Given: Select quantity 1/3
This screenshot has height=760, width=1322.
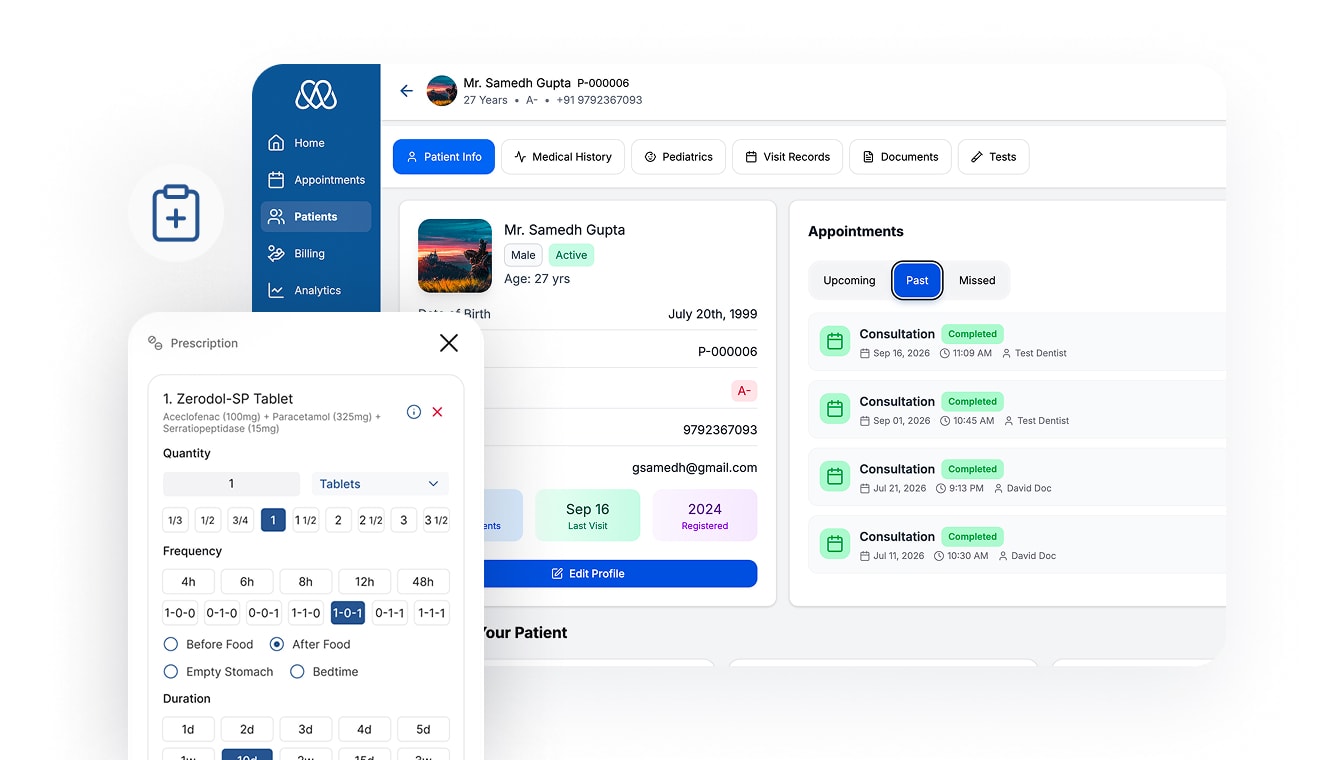Looking at the screenshot, I should coord(175,520).
